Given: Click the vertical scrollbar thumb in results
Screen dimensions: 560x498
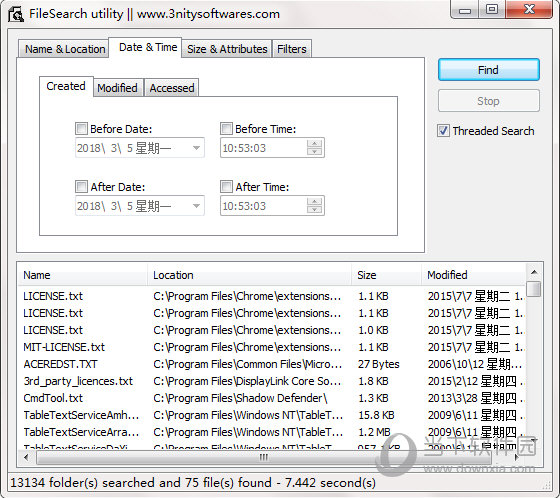Looking at the screenshot, I should click(534, 289).
